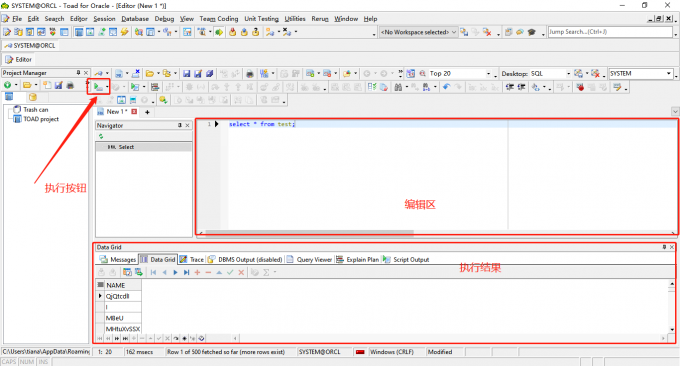Viewport: 680px width, 366px height.
Task: Close the New 1 editor tab
Action: [134, 111]
